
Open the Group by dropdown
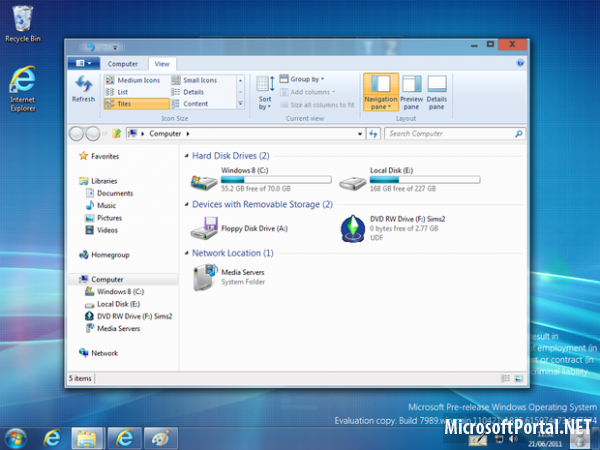[x=302, y=79]
